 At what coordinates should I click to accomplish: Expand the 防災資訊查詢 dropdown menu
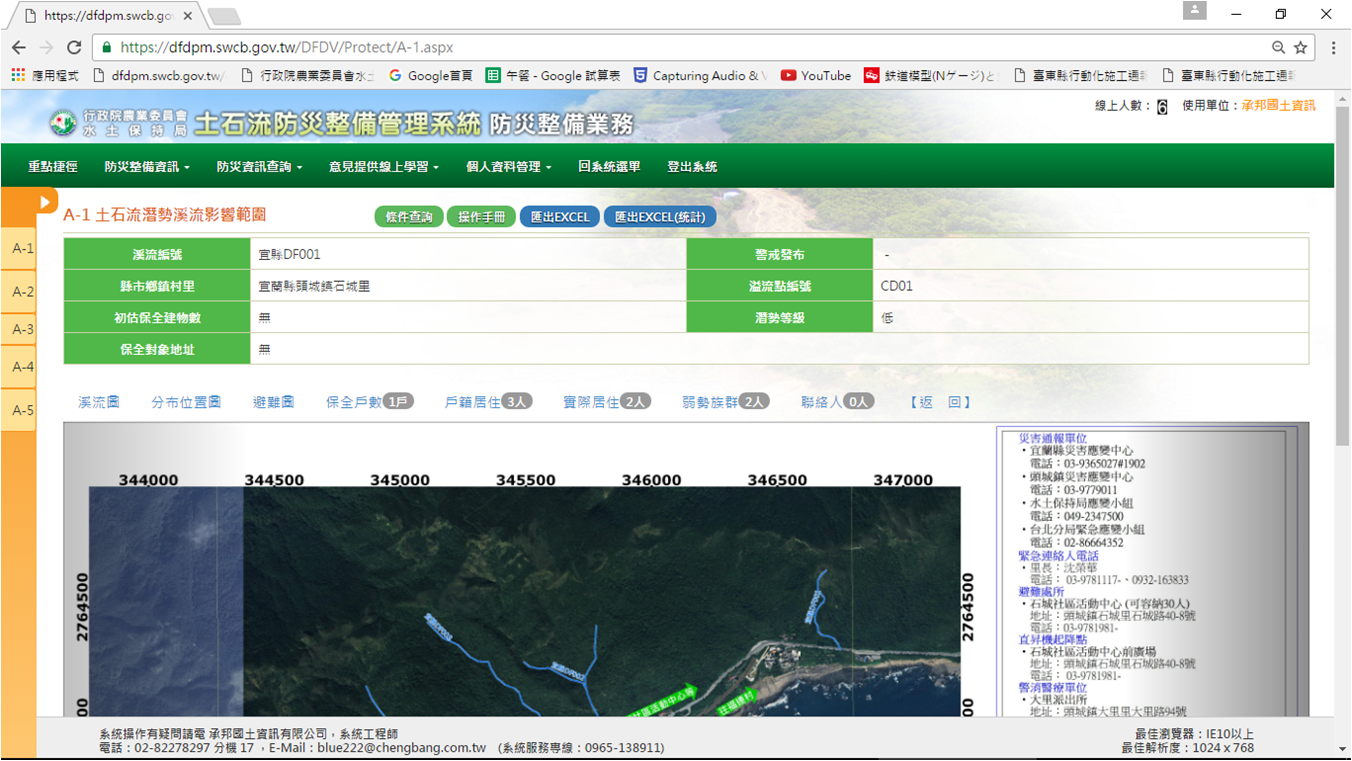point(259,167)
